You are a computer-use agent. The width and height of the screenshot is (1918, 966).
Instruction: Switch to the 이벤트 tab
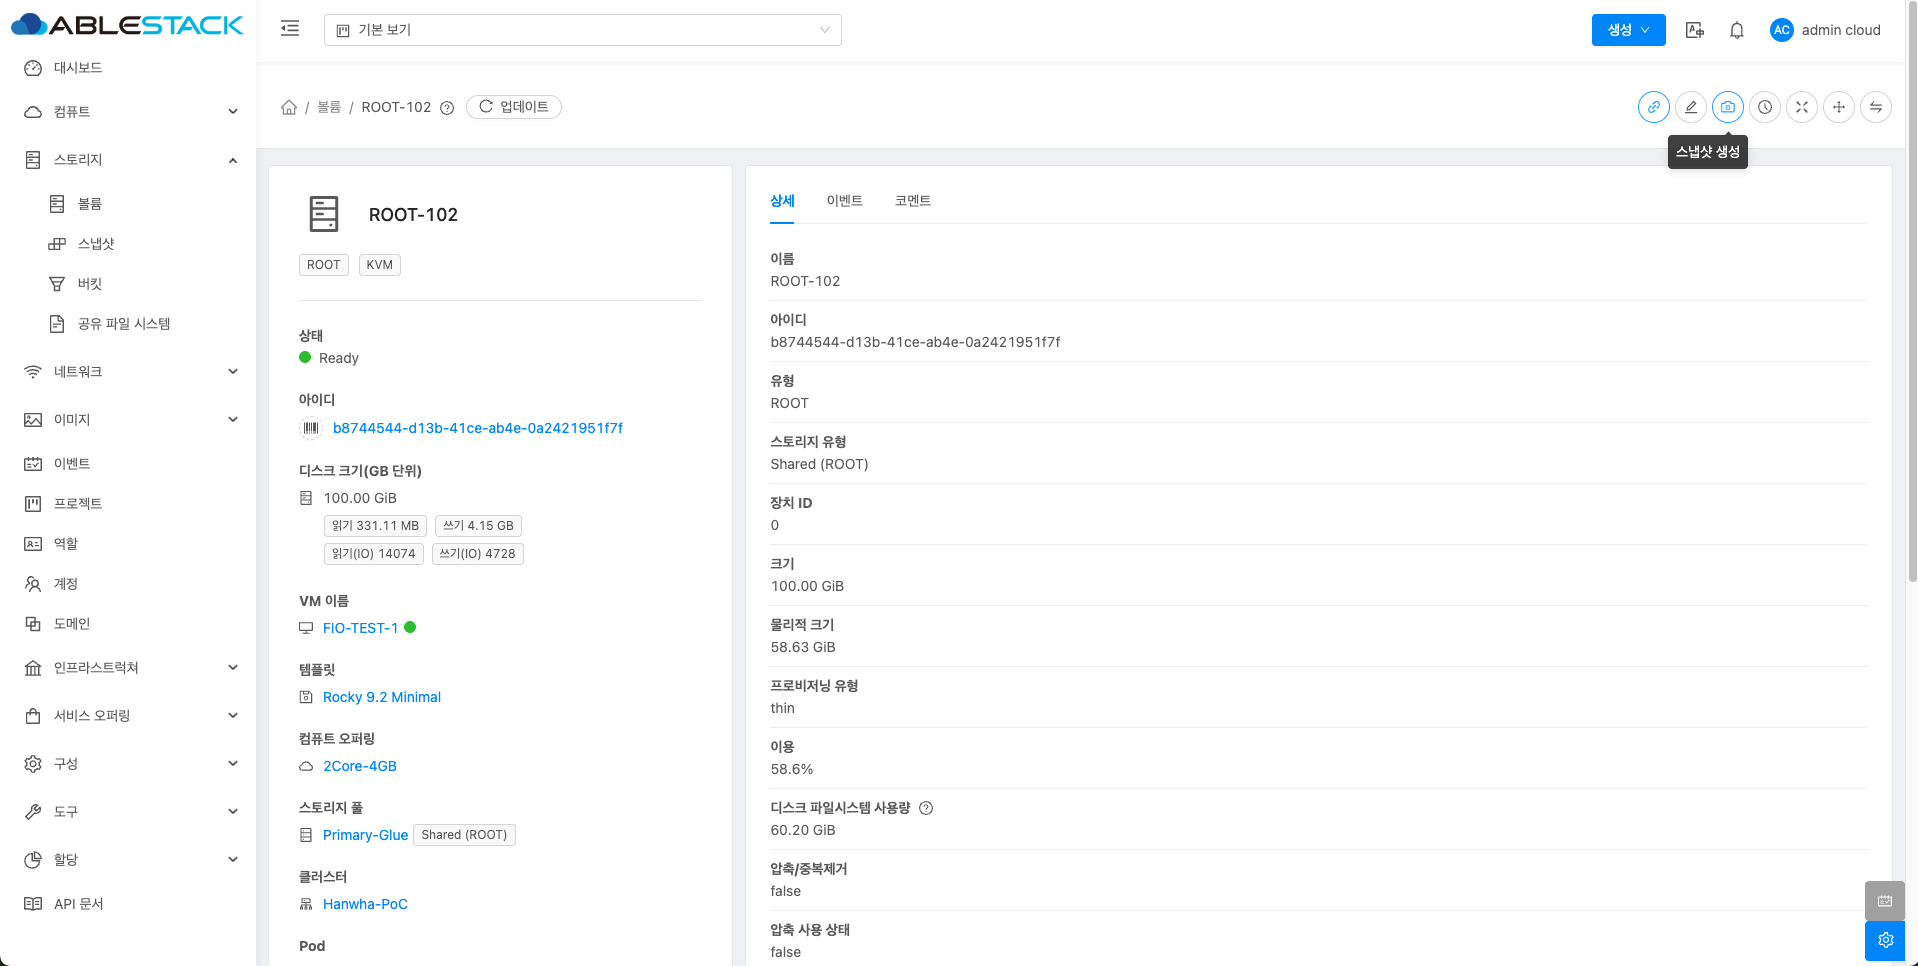tap(844, 201)
